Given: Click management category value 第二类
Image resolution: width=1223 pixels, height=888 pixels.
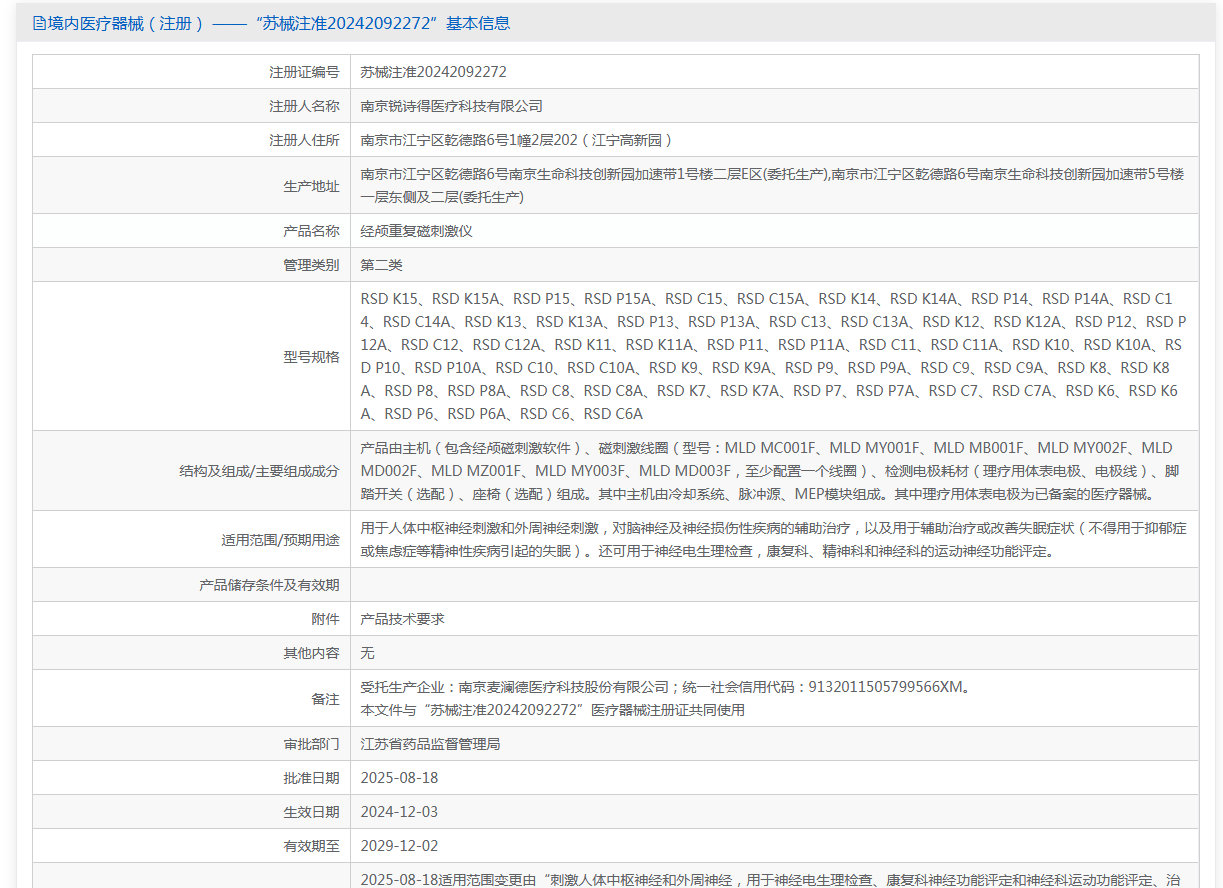Looking at the screenshot, I should (x=381, y=265).
